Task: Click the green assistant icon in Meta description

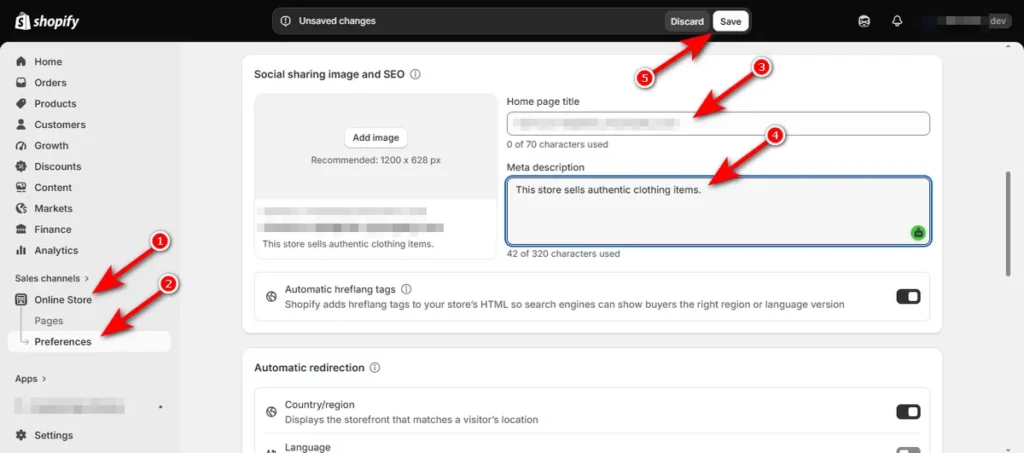Action: click(919, 232)
